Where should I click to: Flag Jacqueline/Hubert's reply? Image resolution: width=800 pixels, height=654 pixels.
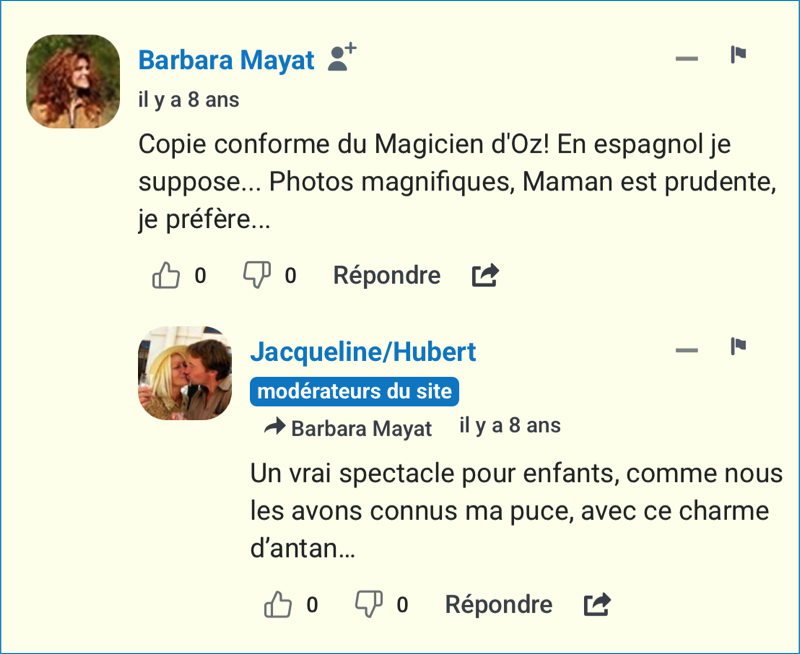[x=739, y=347]
